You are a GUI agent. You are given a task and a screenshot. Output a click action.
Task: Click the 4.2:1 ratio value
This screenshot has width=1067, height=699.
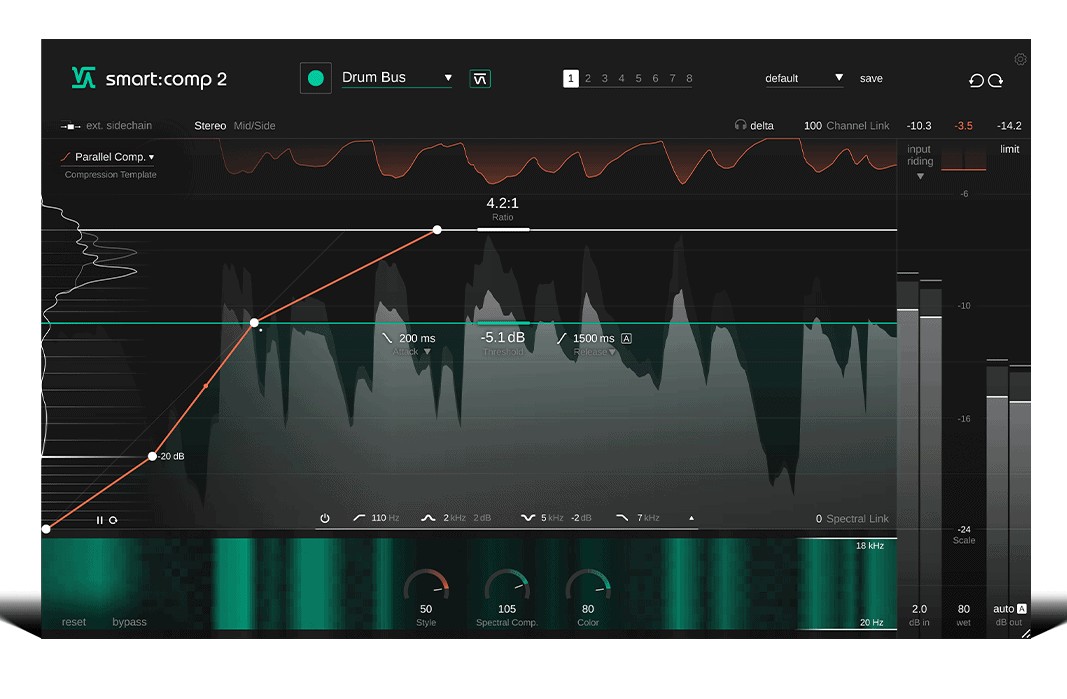(x=502, y=203)
